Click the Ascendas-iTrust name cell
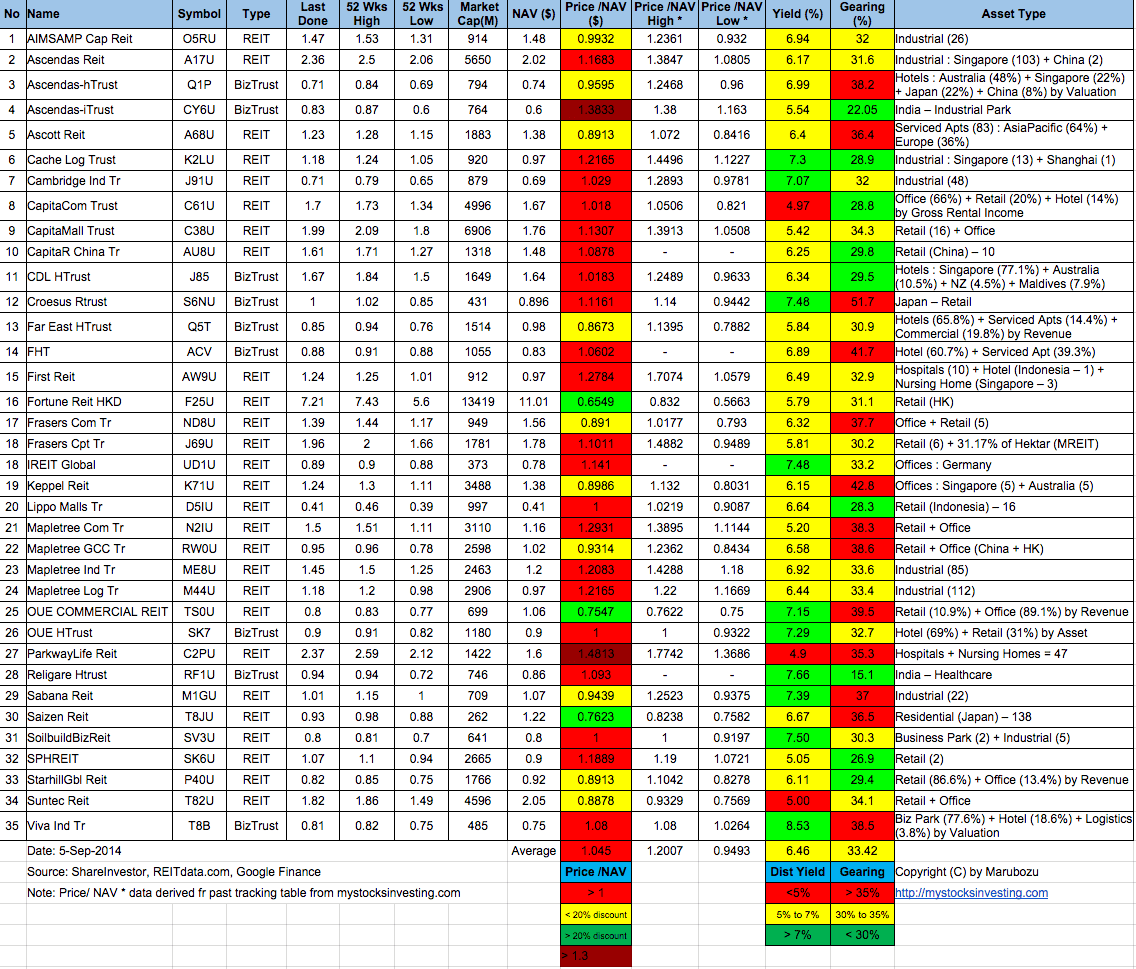Screen dimensions: 1136x969 point(99,110)
